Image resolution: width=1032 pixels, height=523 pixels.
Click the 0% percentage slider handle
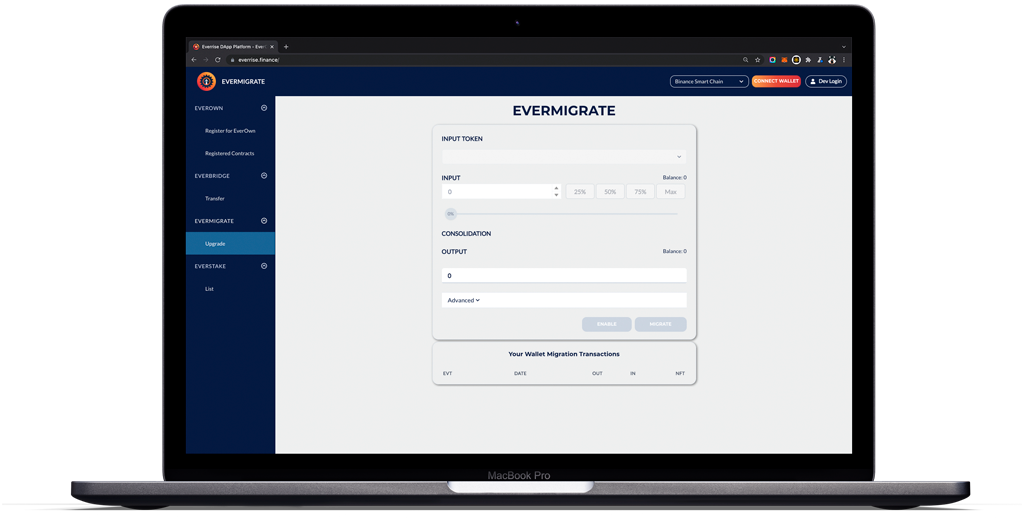450,214
